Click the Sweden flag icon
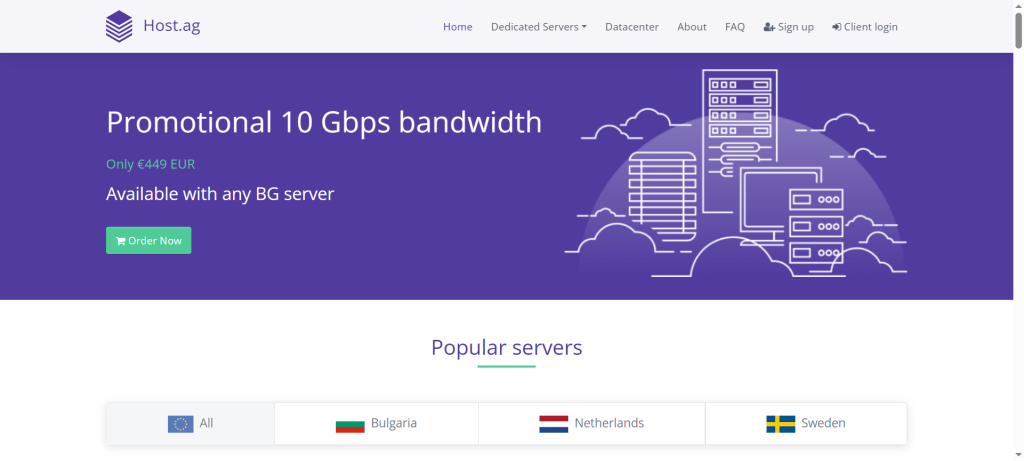Viewport: 1024px width, 461px height. (x=780, y=424)
